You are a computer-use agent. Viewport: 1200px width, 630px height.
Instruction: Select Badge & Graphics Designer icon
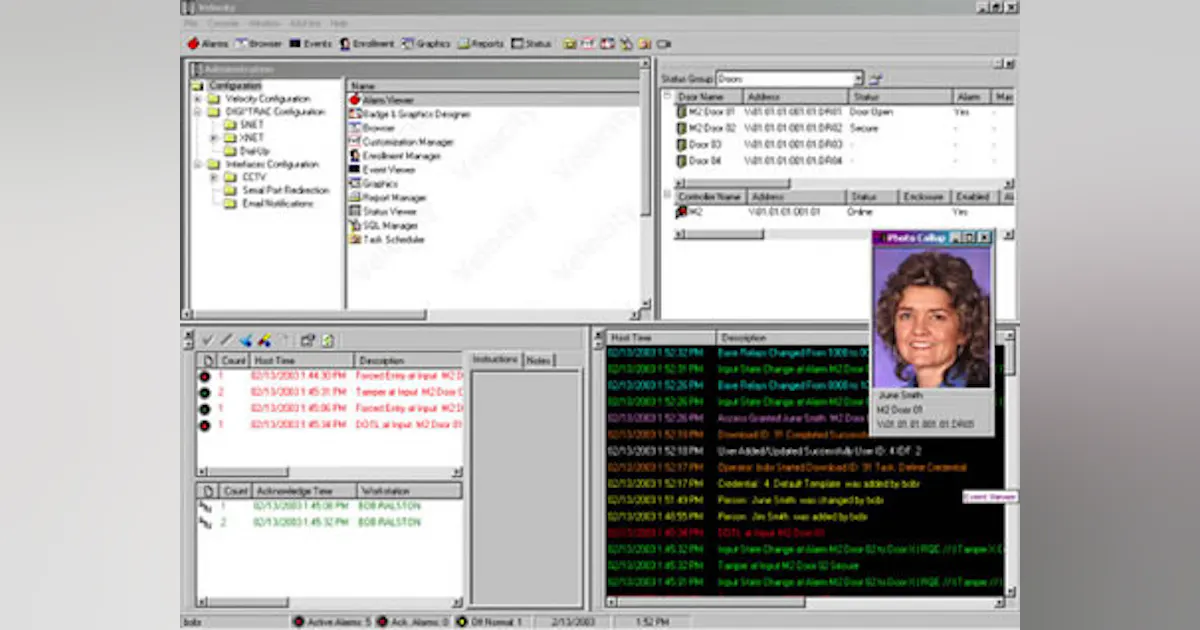click(x=355, y=114)
